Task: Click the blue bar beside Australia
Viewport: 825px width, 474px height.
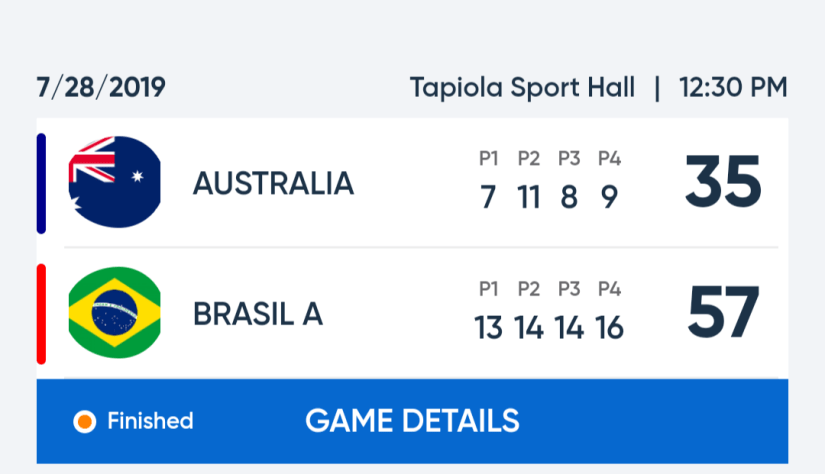Action: pos(41,183)
